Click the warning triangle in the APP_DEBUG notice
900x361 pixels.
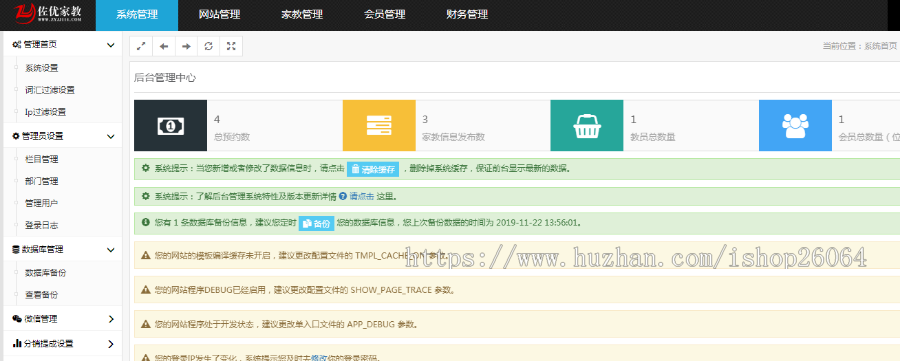pos(146,324)
